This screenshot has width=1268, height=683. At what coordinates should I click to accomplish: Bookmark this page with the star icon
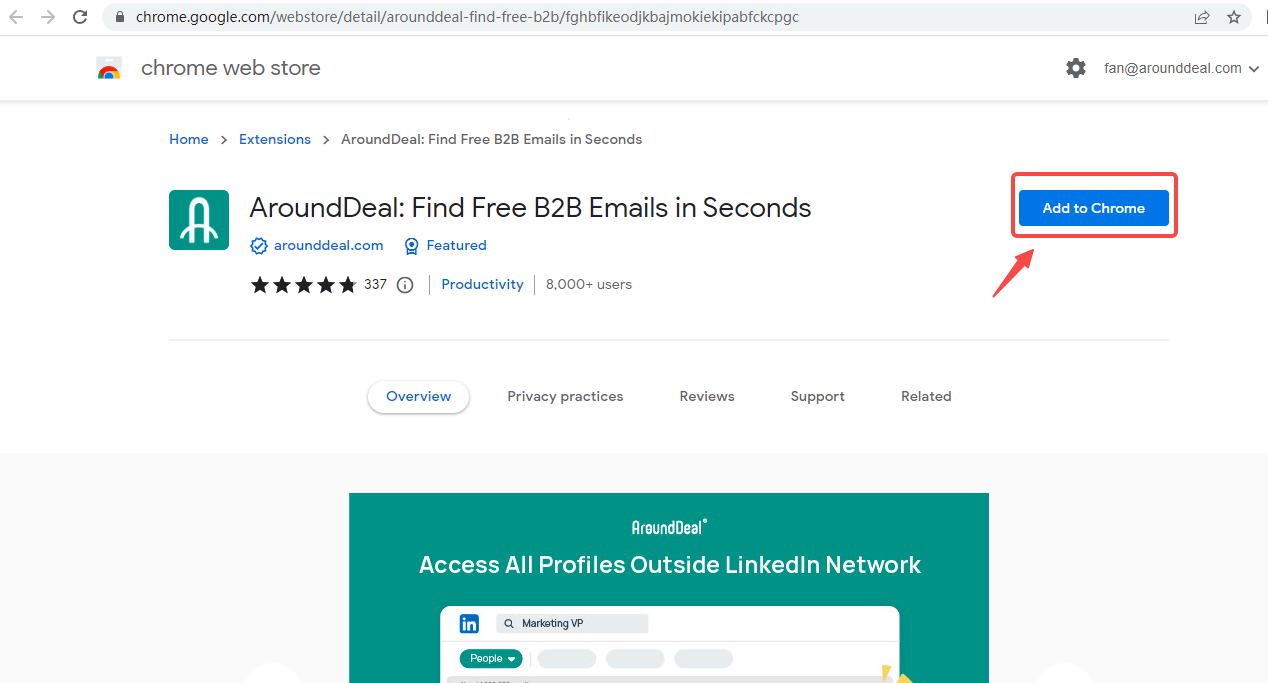click(x=1234, y=17)
